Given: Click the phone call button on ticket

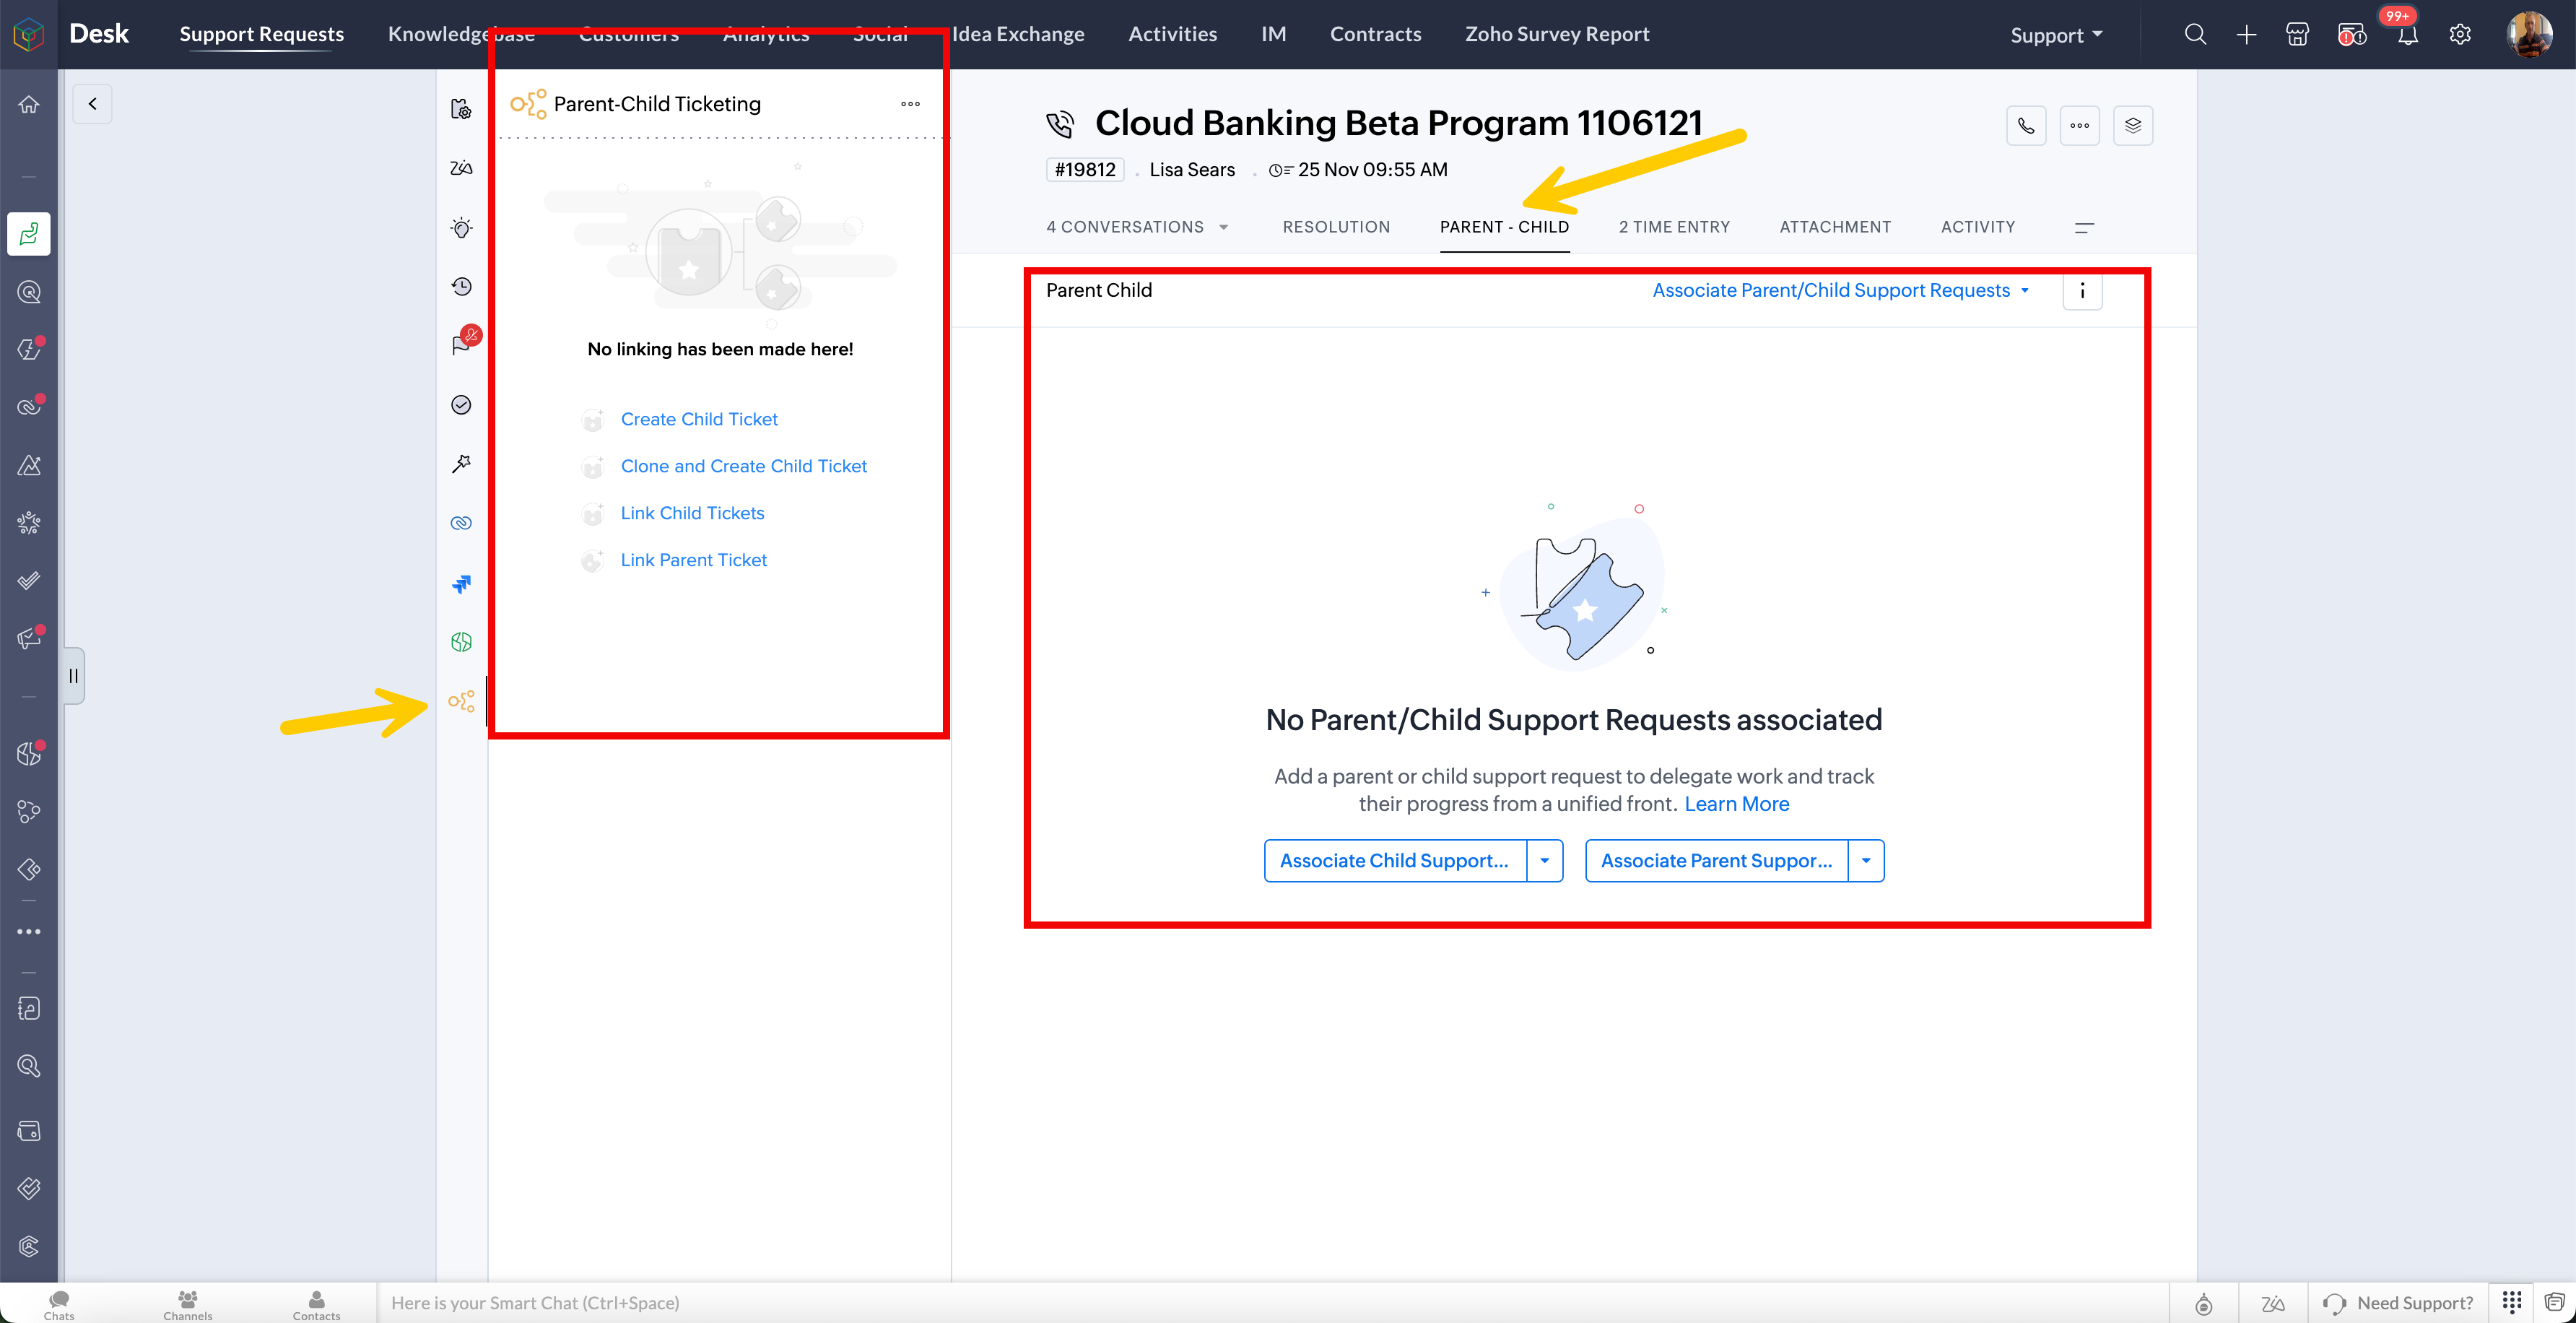Looking at the screenshot, I should click(x=2025, y=126).
